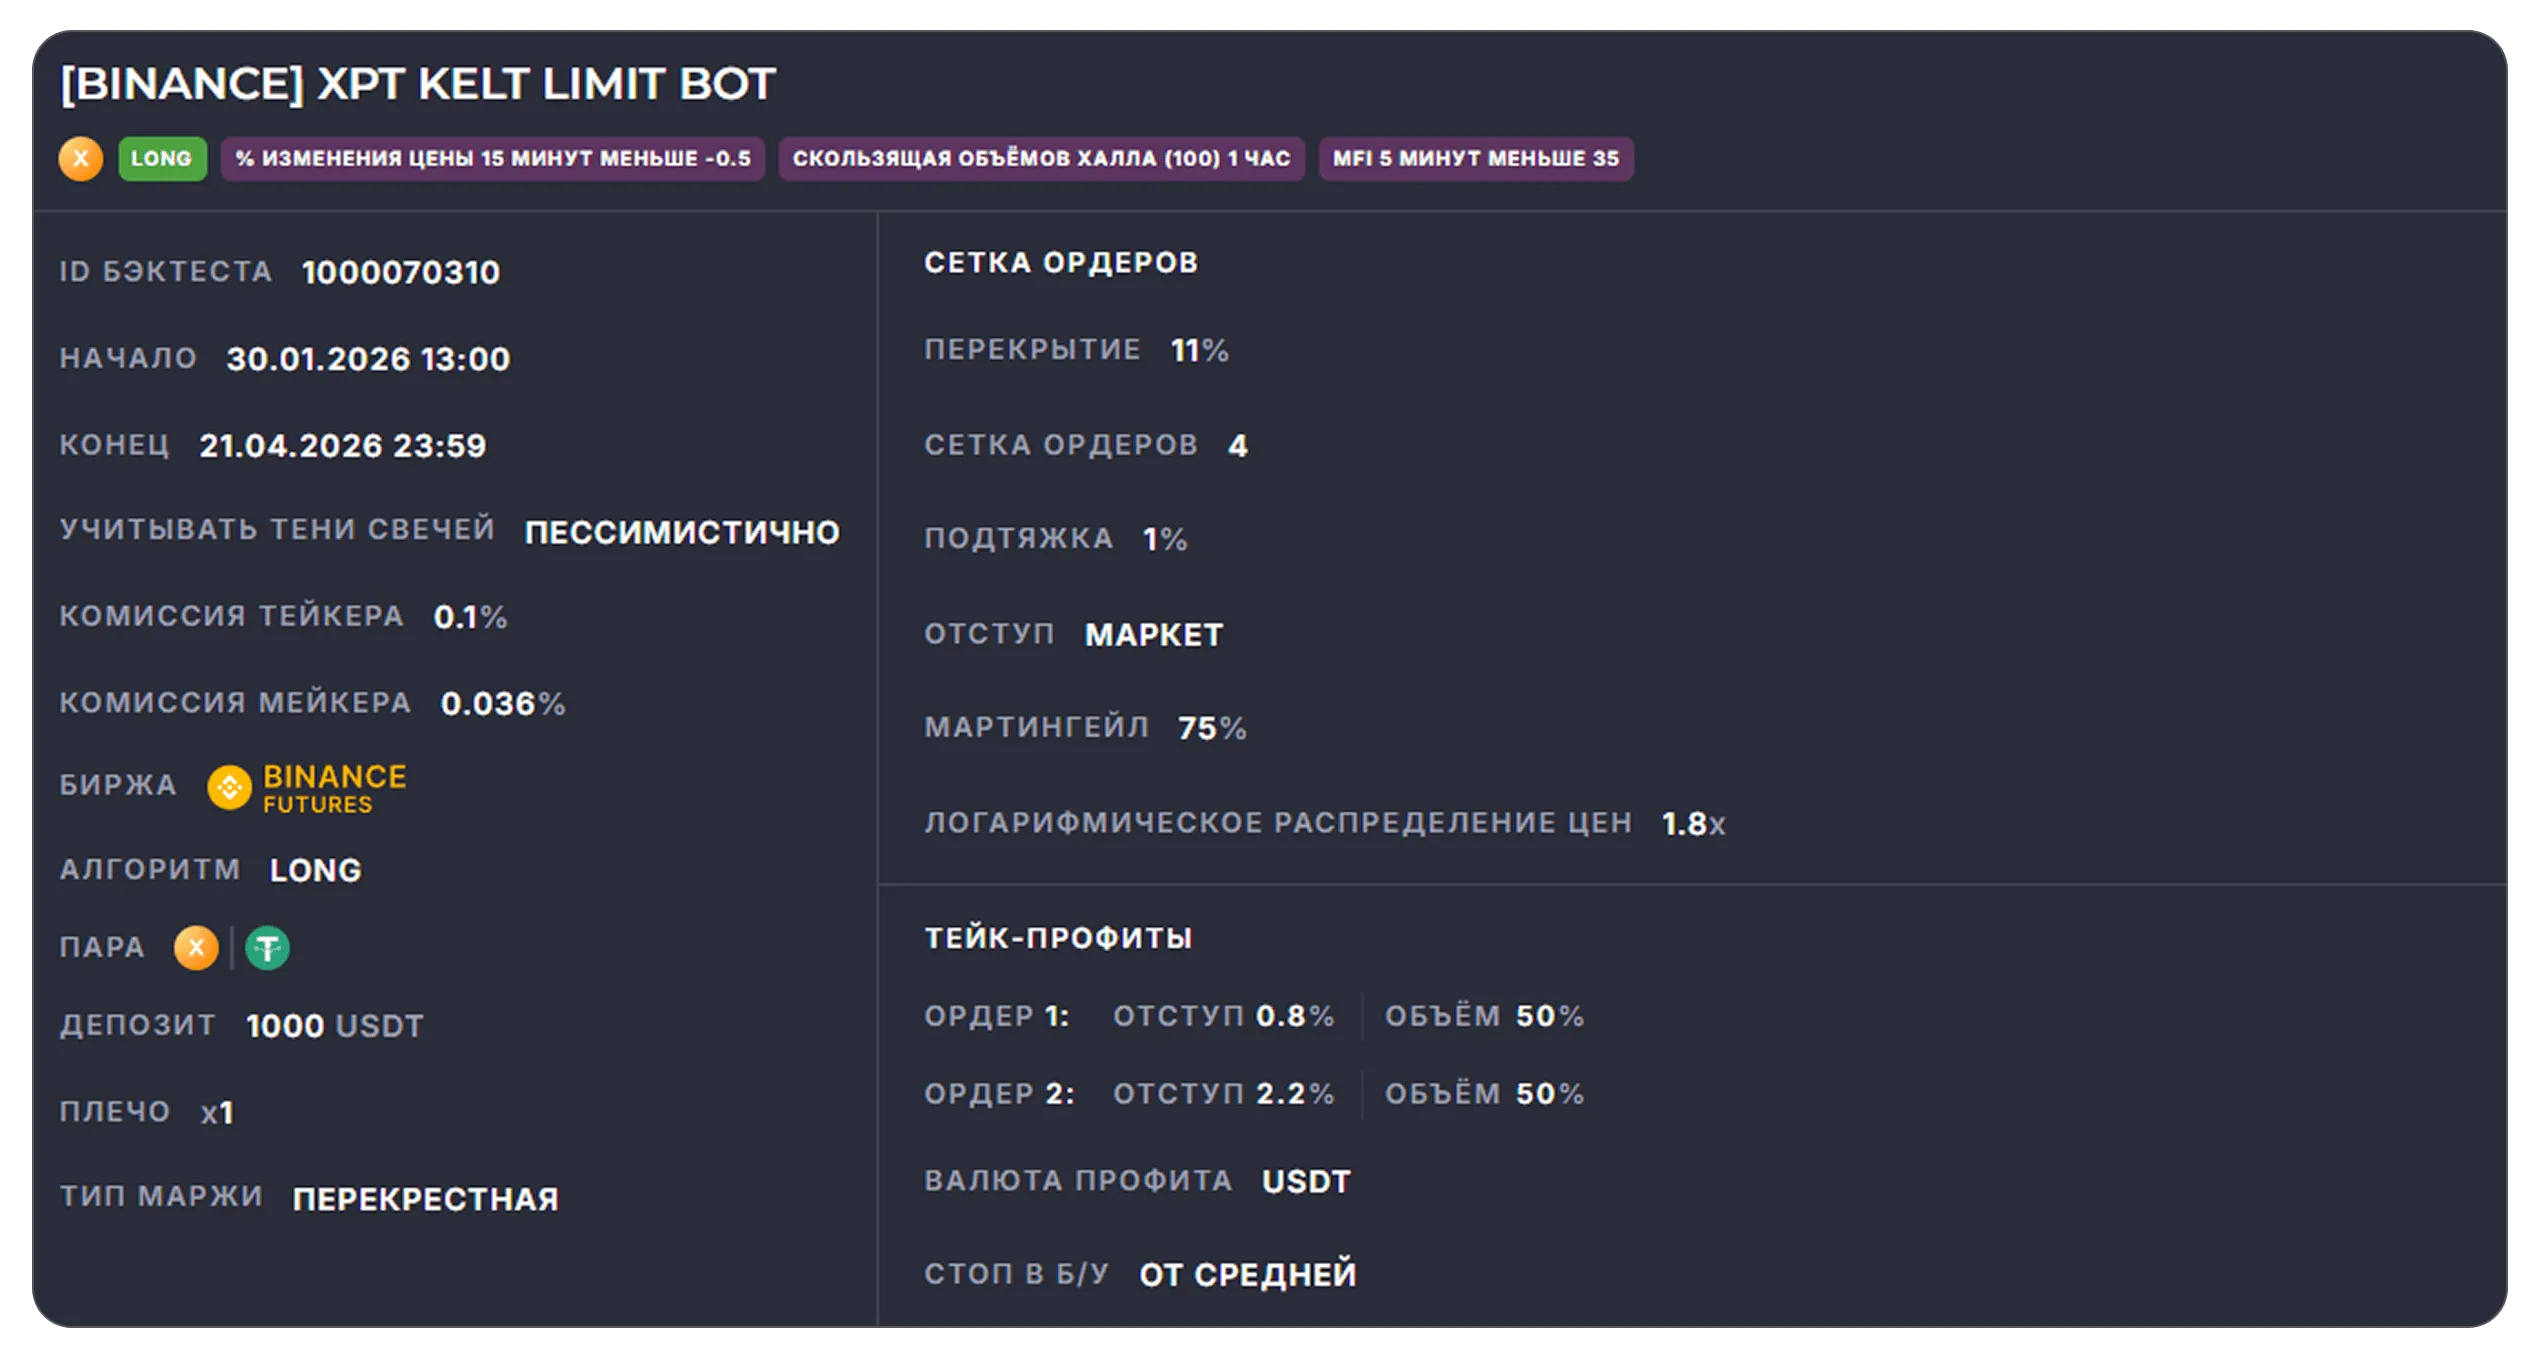2538x1356 pixels.
Task: Click the BINANCE FUTURES exchange name
Action: (335, 789)
